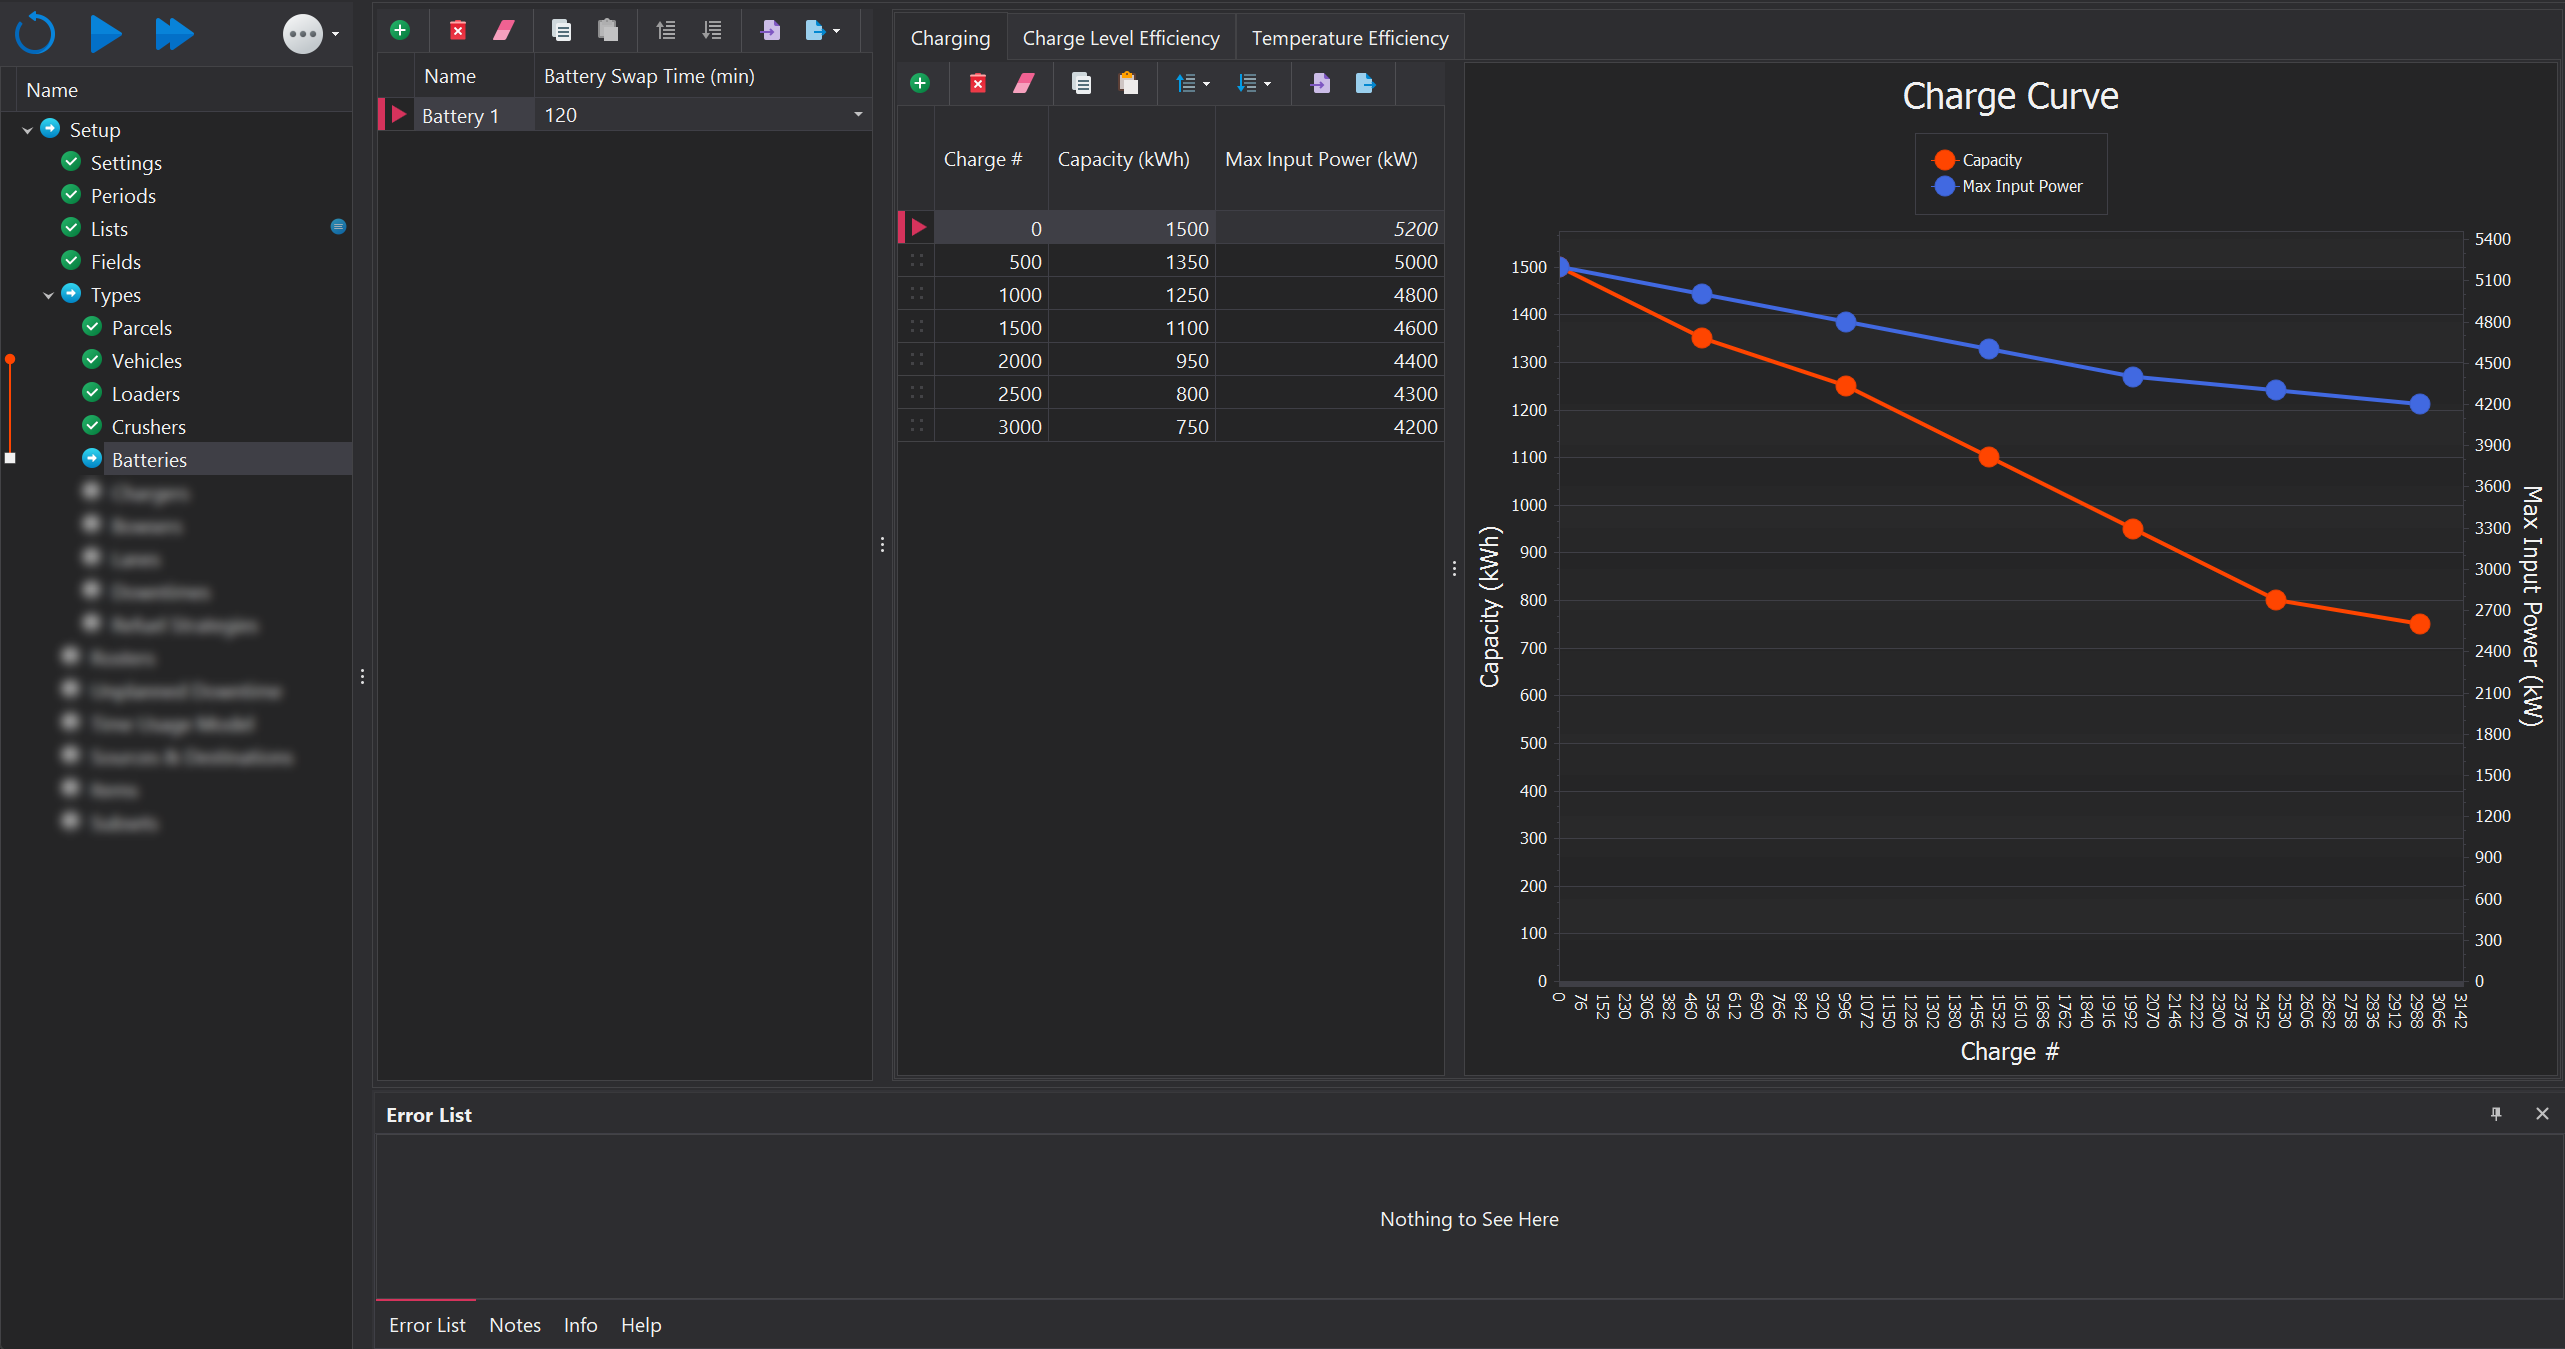Image resolution: width=2565 pixels, height=1349 pixels.
Task: Add a new battery with green plus
Action: [x=400, y=30]
